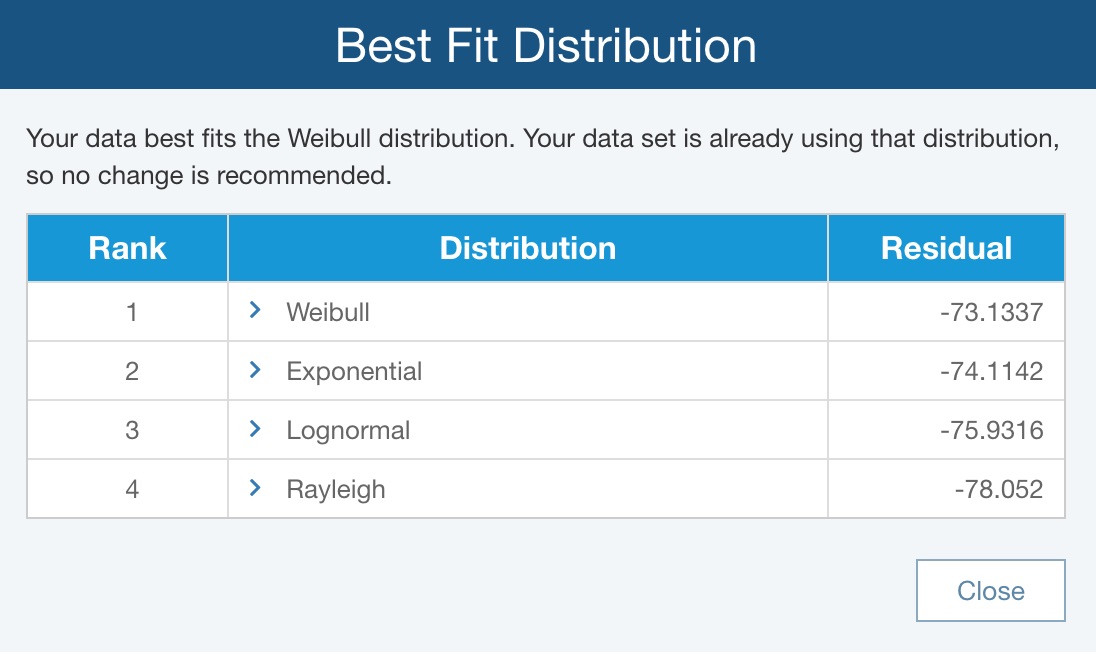The width and height of the screenshot is (1096, 652).
Task: Select the Lognormal distribution name
Action: coord(348,431)
